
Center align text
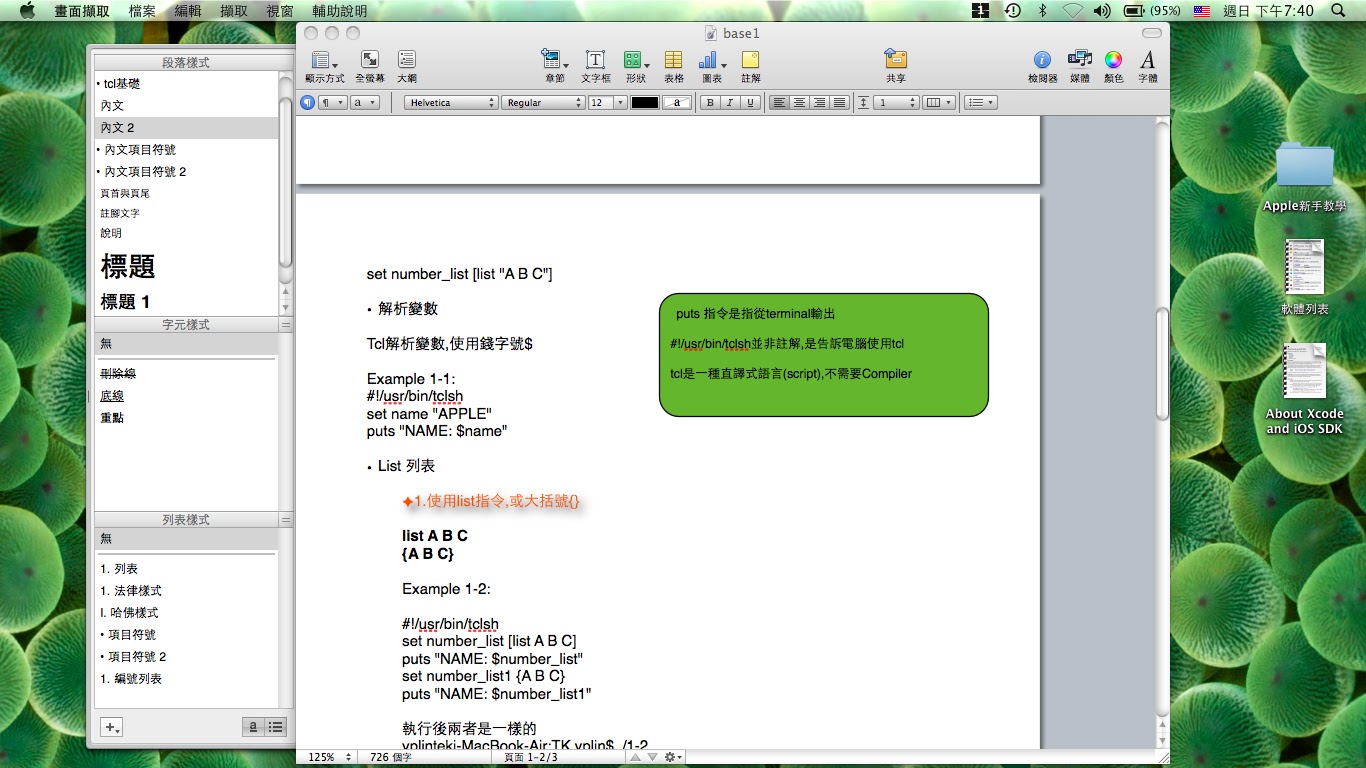pyautogui.click(x=799, y=102)
